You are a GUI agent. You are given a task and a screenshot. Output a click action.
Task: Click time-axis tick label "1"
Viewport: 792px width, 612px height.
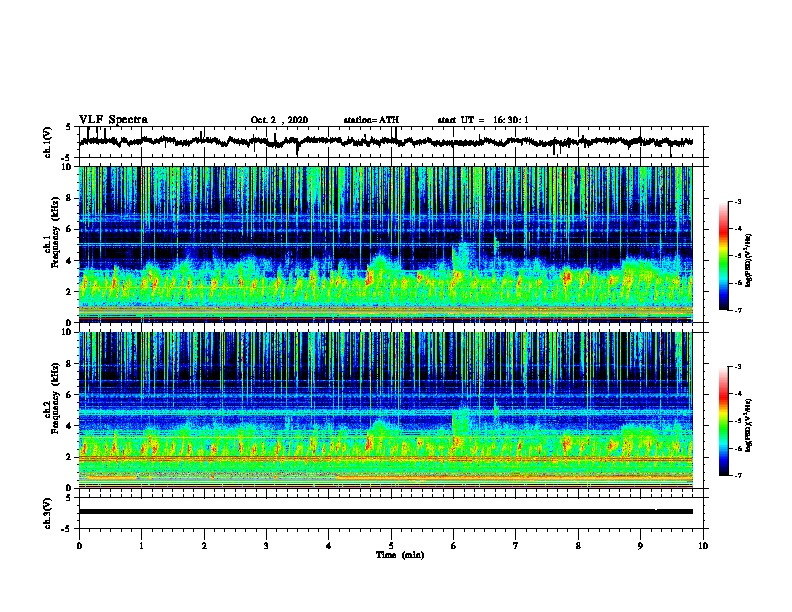pyautogui.click(x=141, y=546)
